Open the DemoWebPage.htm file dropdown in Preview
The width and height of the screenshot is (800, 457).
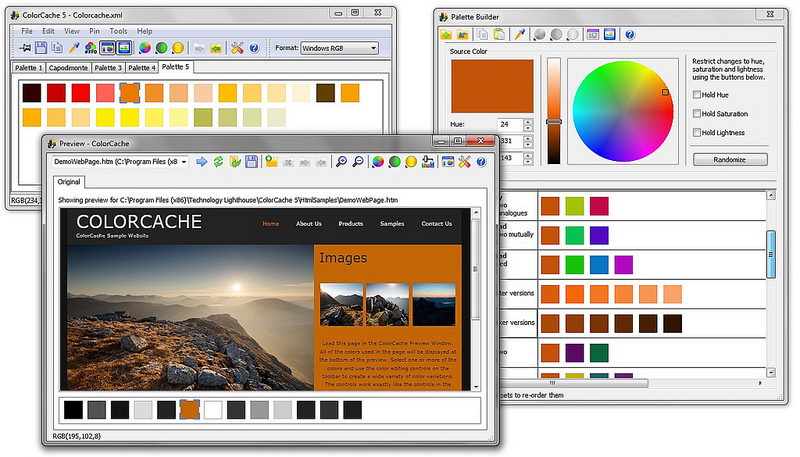120,162
